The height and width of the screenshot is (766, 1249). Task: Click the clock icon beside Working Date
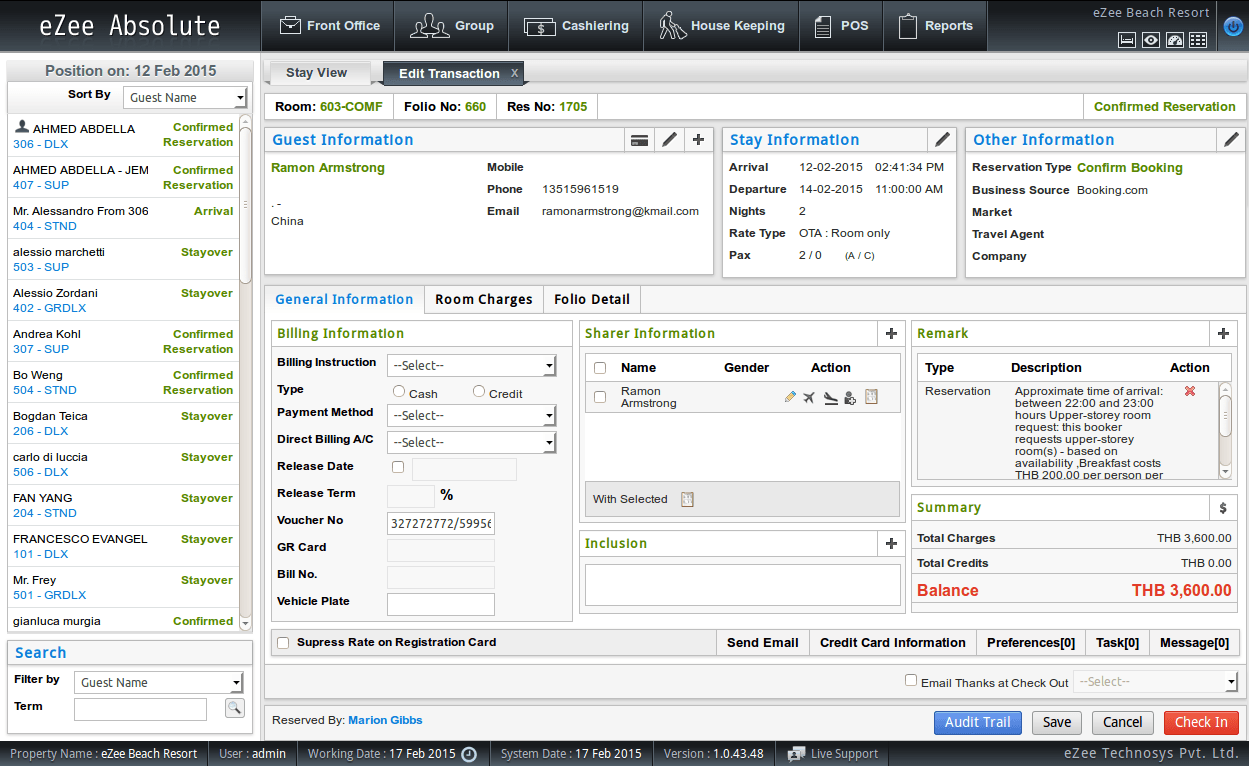[468, 754]
